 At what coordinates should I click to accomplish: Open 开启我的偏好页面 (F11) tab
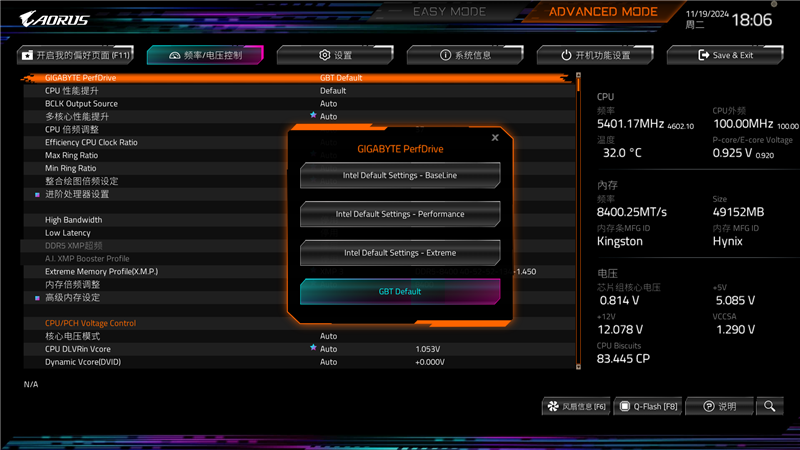(76, 55)
